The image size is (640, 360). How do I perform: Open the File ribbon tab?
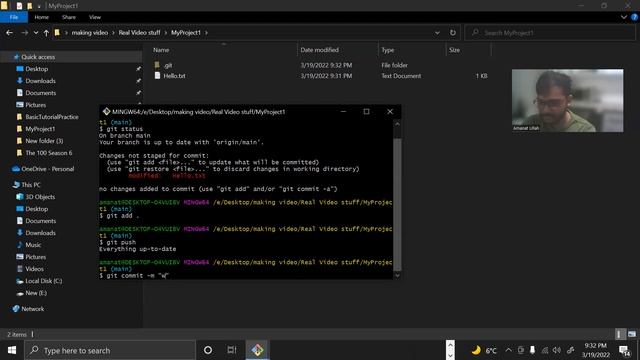coord(14,17)
